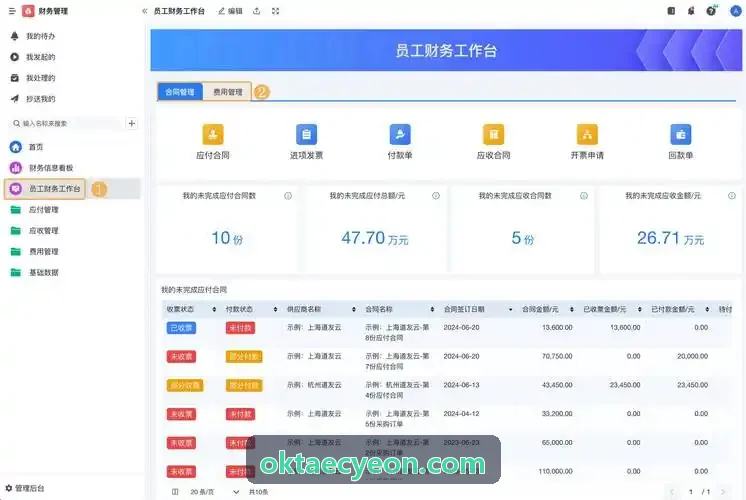Click the 10 份 value
This screenshot has width=746, height=500.
pyautogui.click(x=227, y=238)
